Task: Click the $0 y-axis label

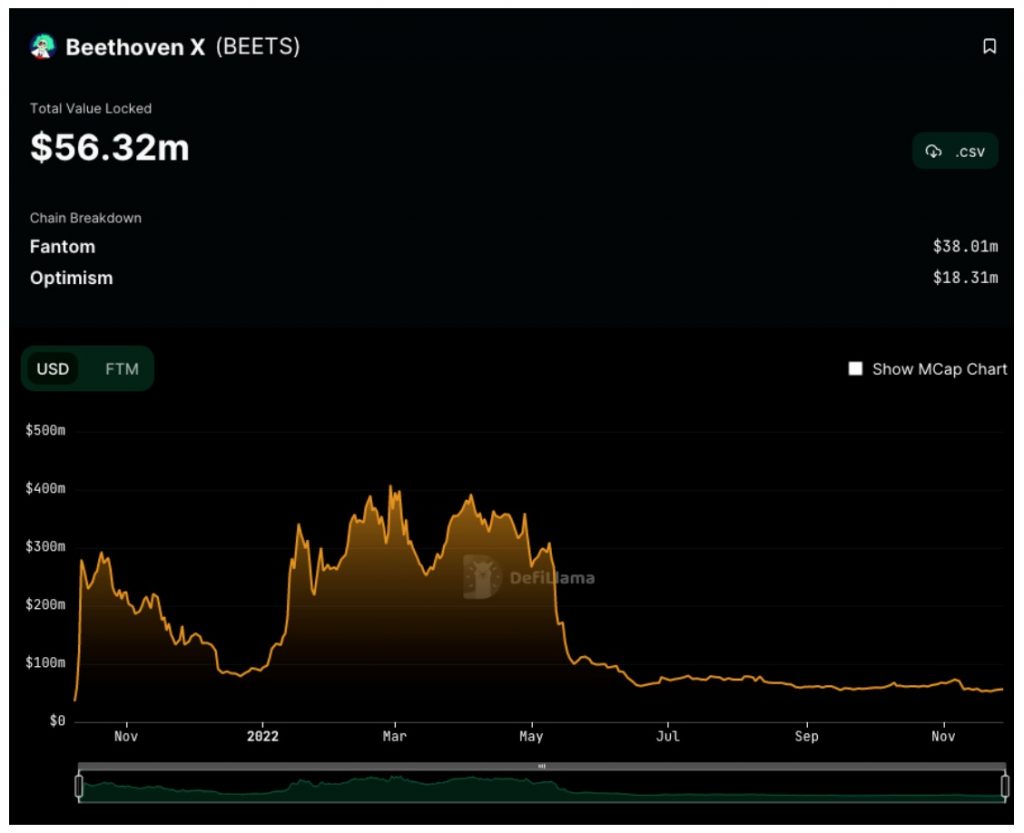Action: 57,721
